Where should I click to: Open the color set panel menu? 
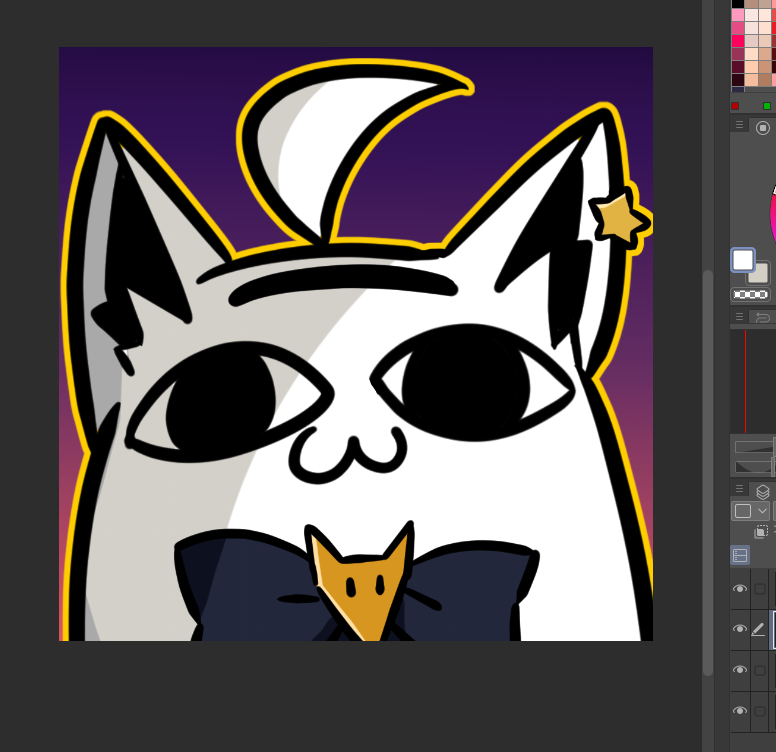tap(739, 125)
